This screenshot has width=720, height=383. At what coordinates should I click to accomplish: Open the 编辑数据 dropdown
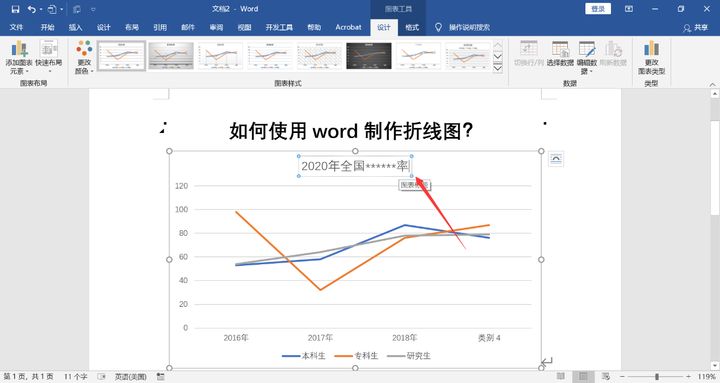pos(587,57)
